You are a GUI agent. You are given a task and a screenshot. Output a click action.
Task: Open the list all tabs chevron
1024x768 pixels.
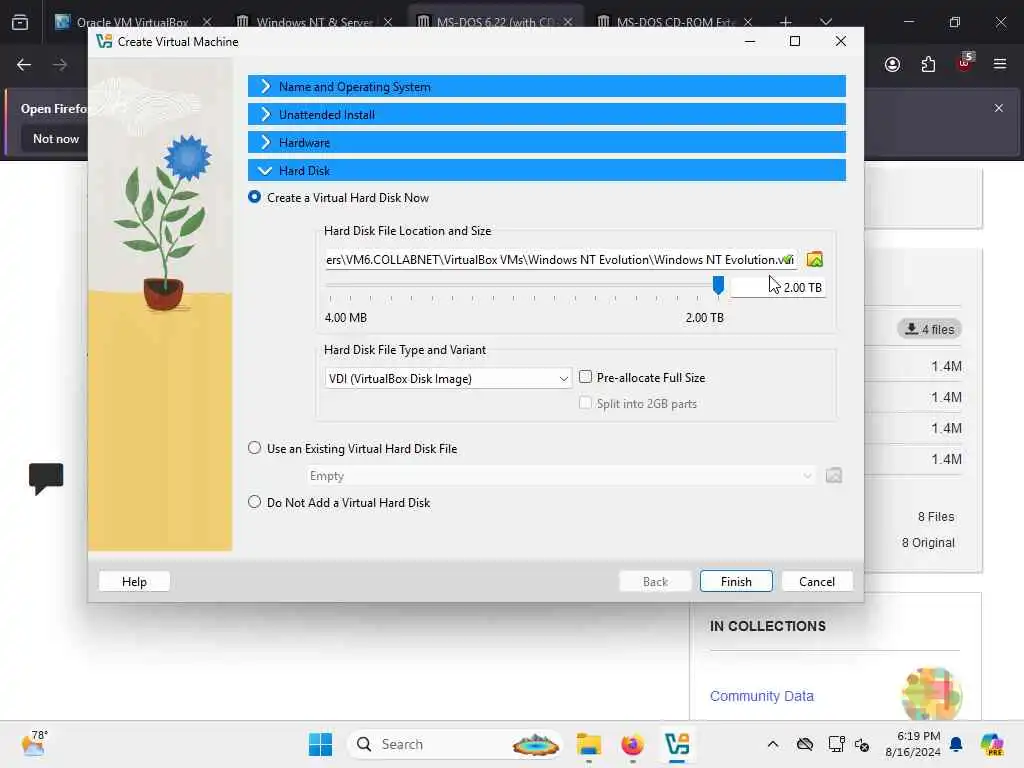(825, 22)
